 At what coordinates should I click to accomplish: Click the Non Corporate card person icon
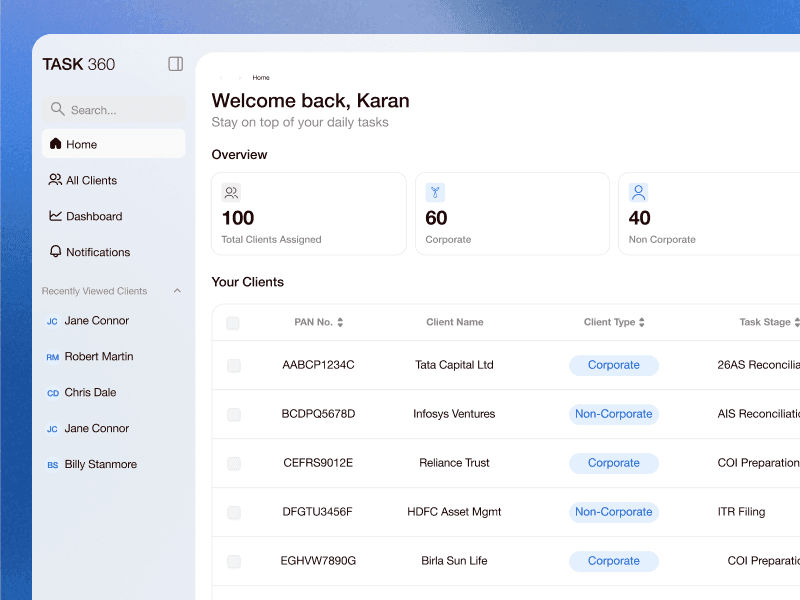coord(638,192)
